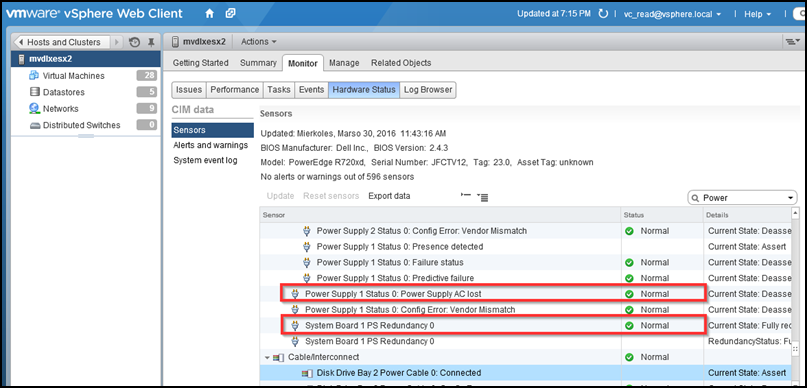Open the vc_read@vsphere.local user menu

pos(672,14)
